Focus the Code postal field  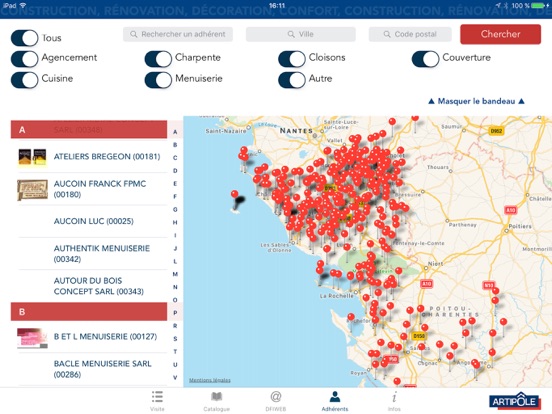410,34
